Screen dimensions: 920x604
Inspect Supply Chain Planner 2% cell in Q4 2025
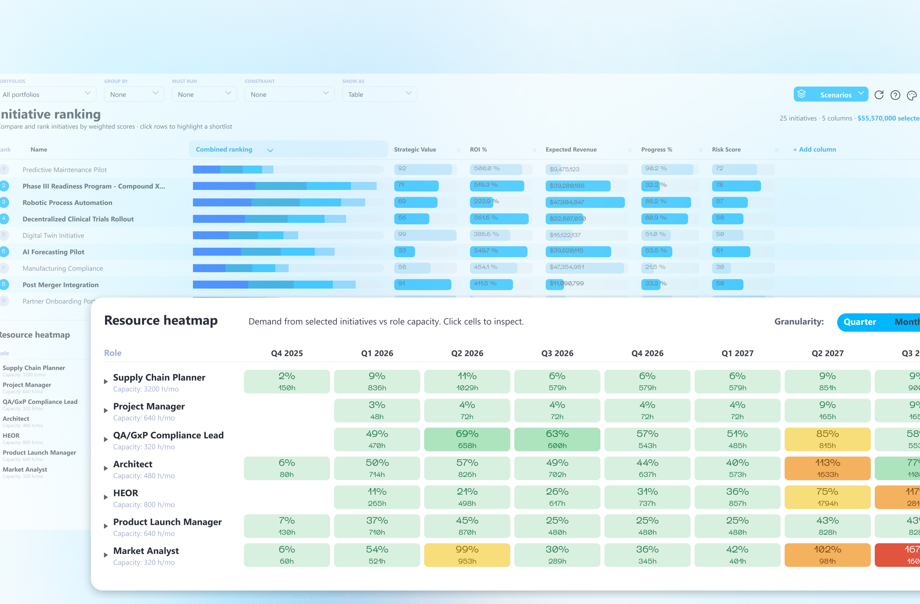pos(287,382)
